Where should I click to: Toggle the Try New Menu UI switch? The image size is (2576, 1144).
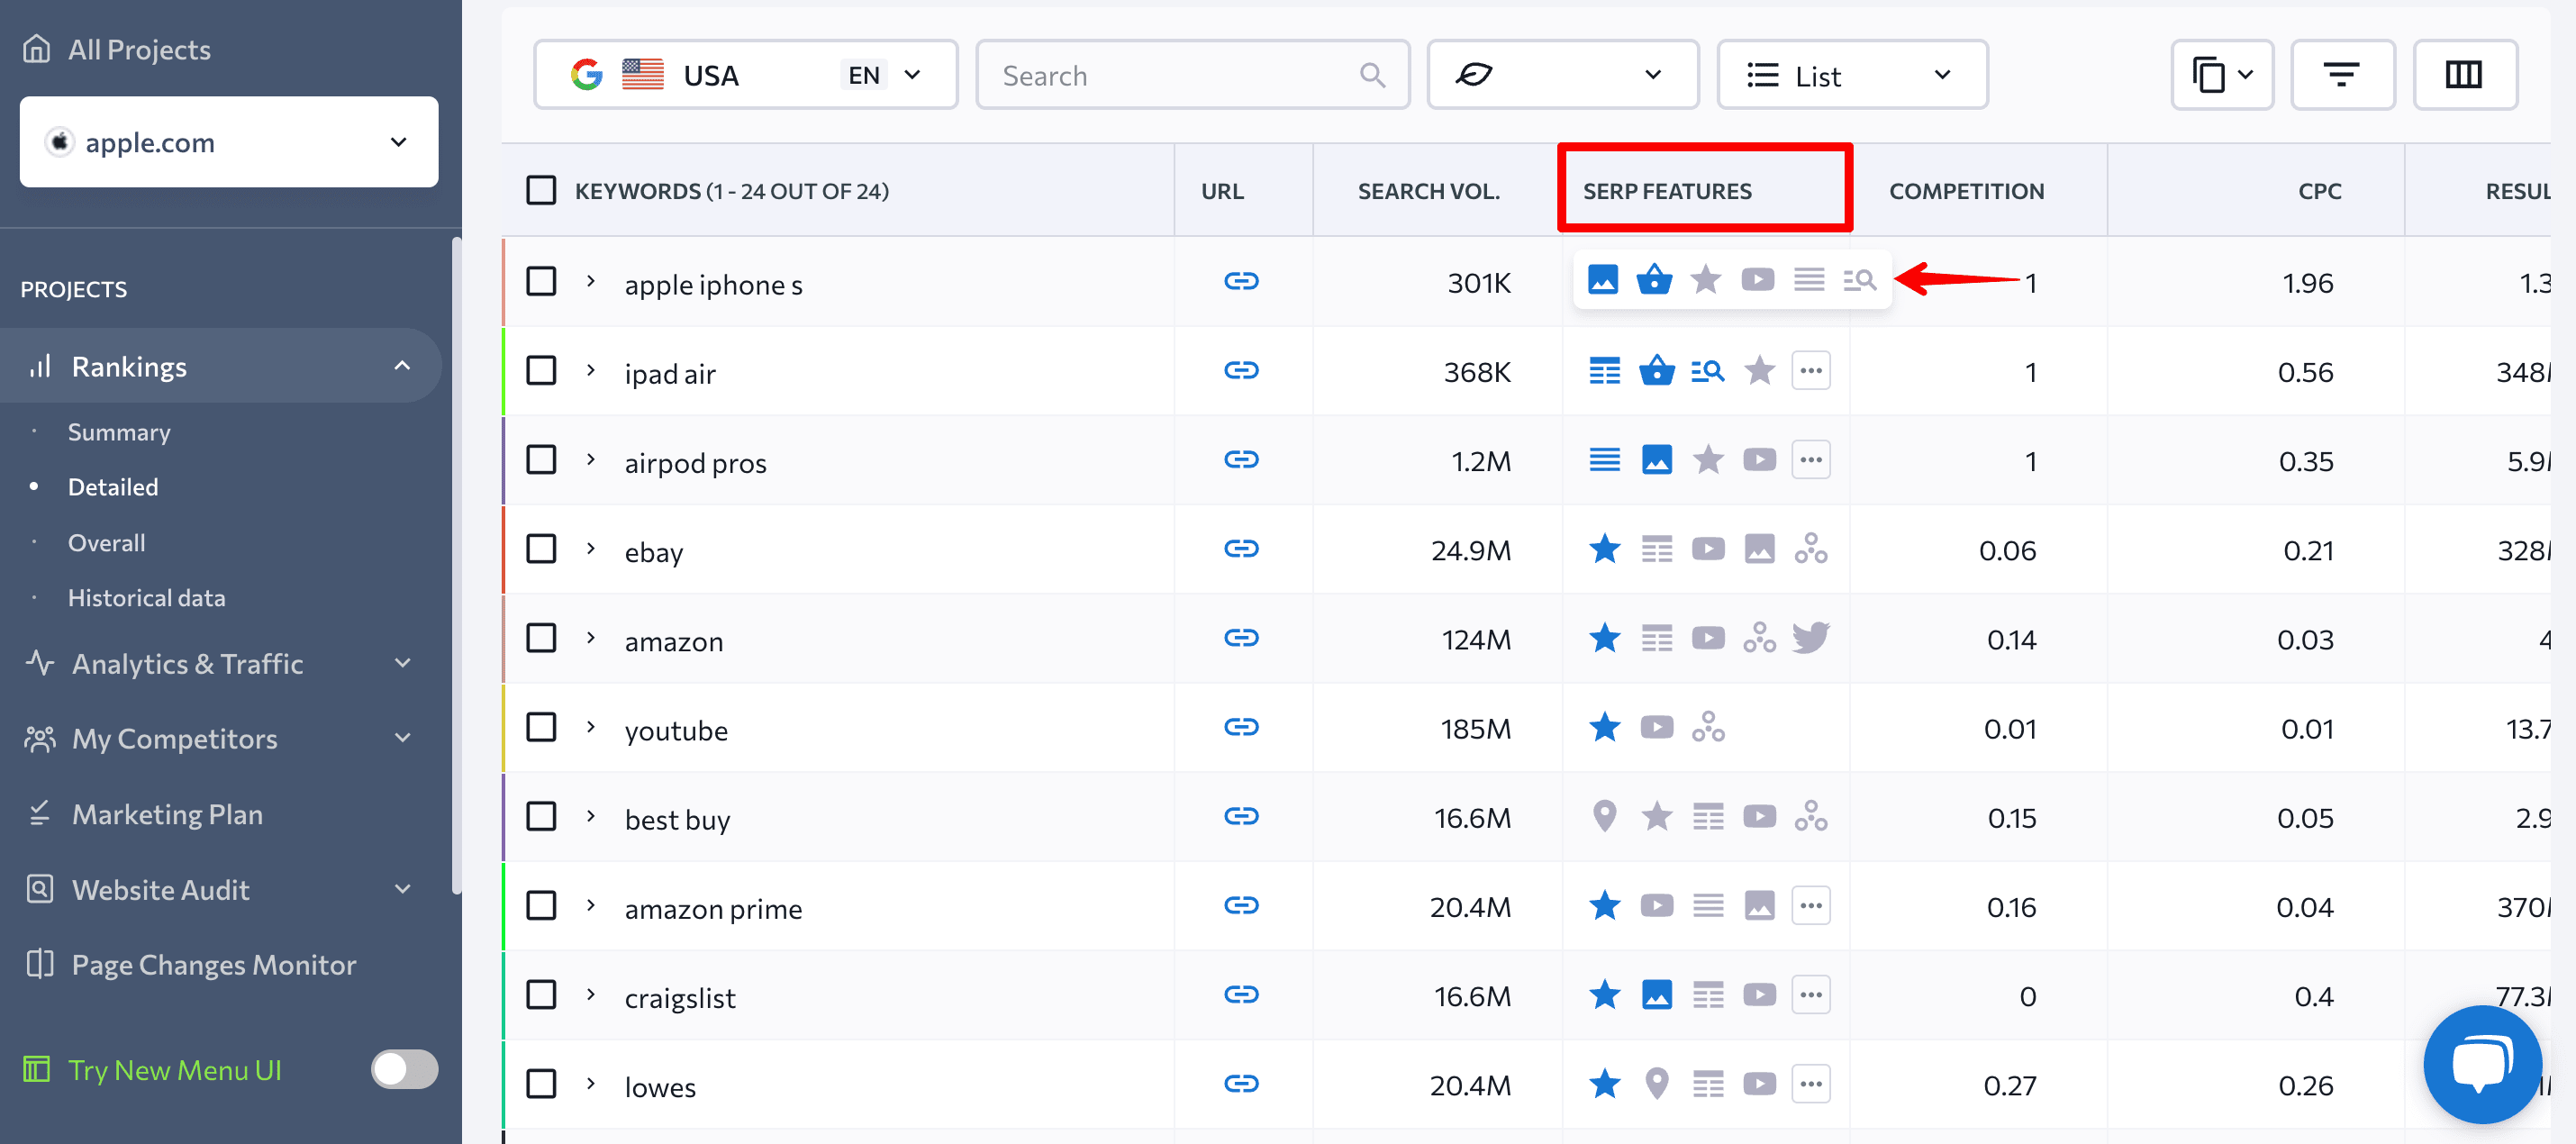point(404,1069)
